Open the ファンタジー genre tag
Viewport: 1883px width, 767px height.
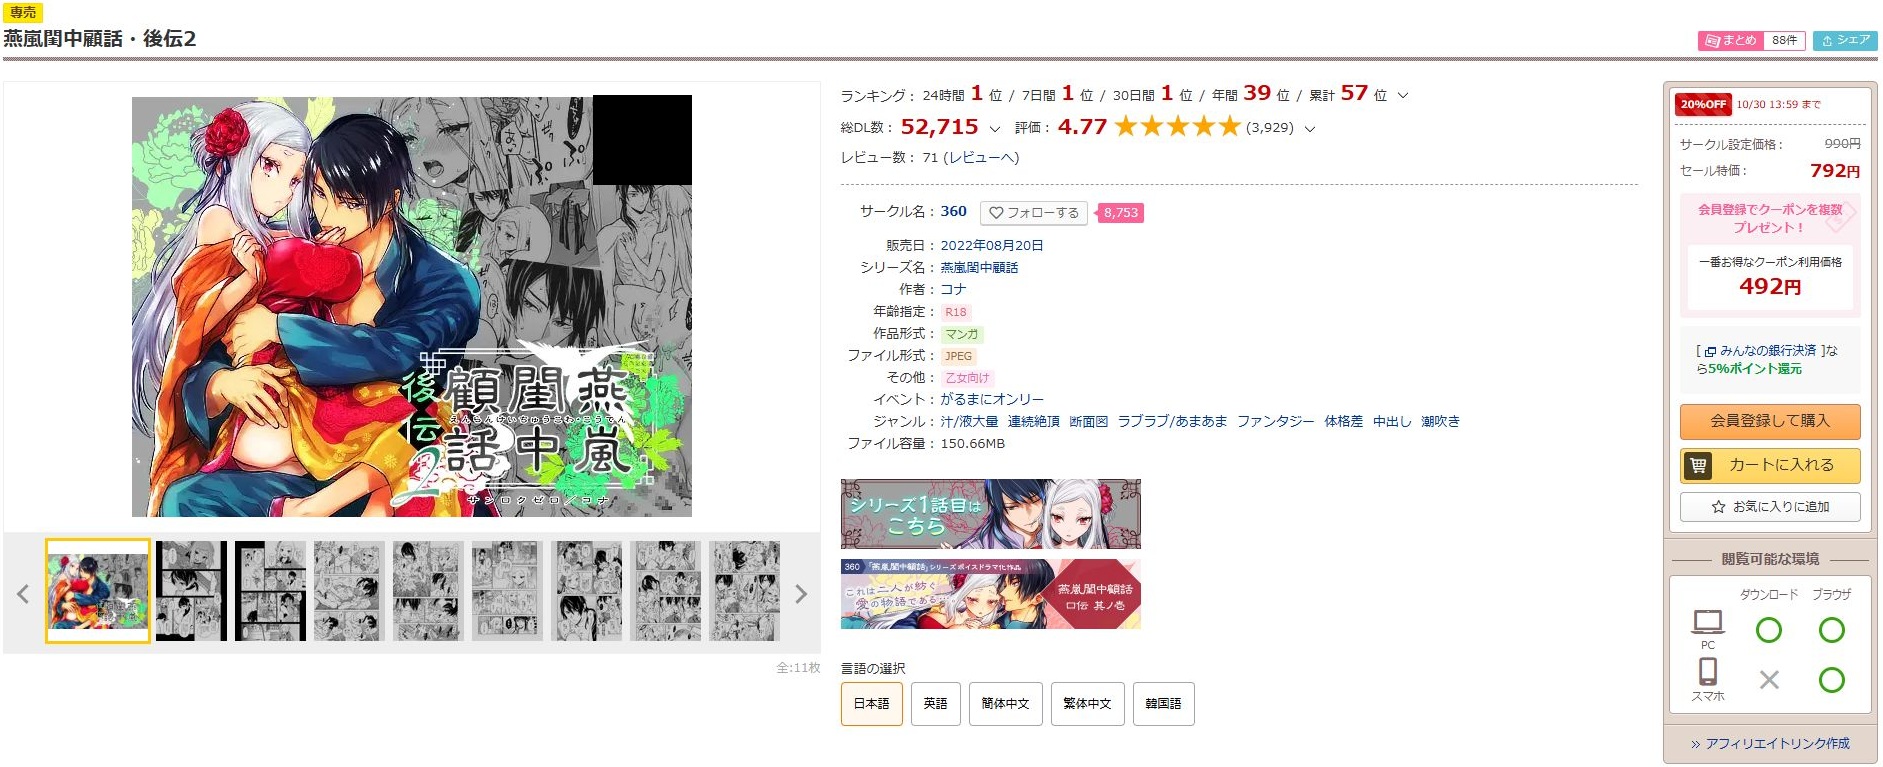(1275, 422)
